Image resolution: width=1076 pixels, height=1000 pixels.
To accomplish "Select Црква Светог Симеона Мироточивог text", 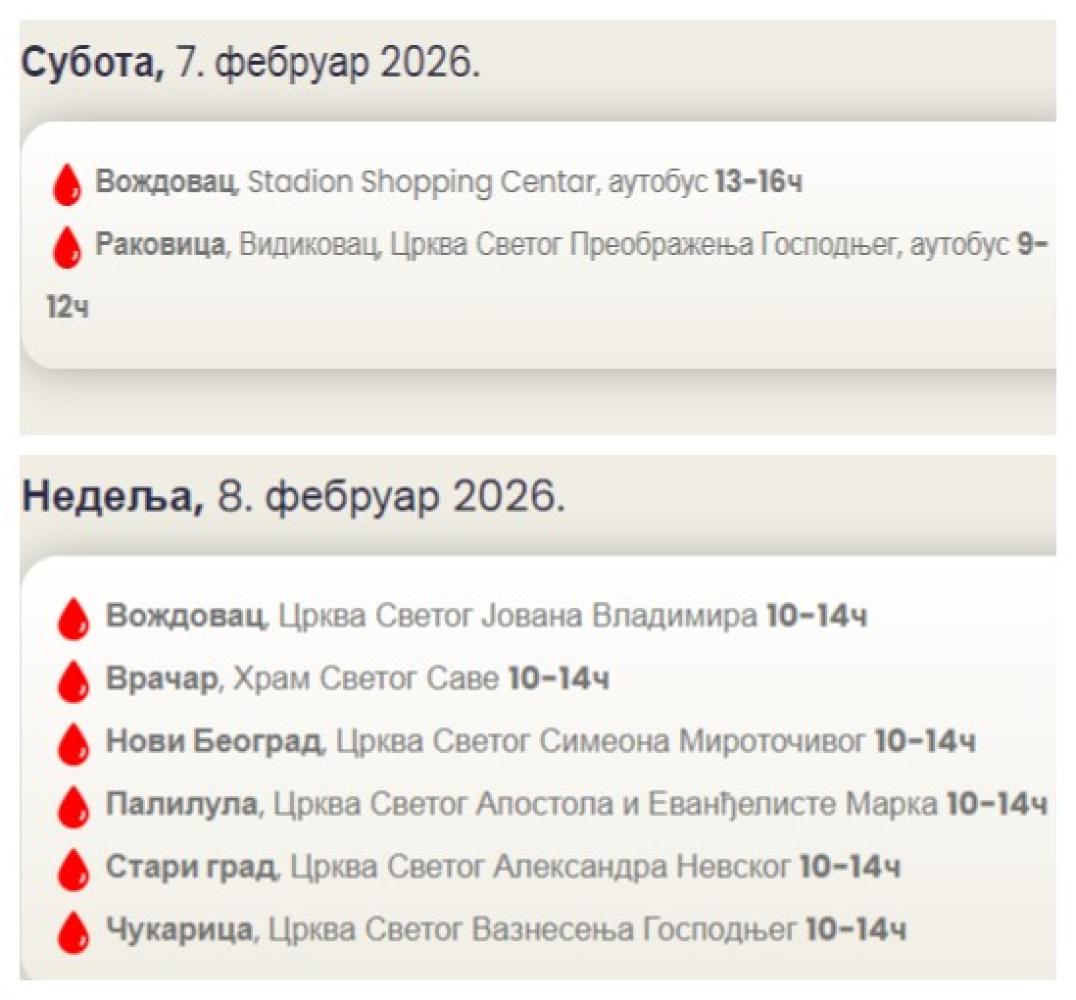I will pyautogui.click(x=600, y=742).
